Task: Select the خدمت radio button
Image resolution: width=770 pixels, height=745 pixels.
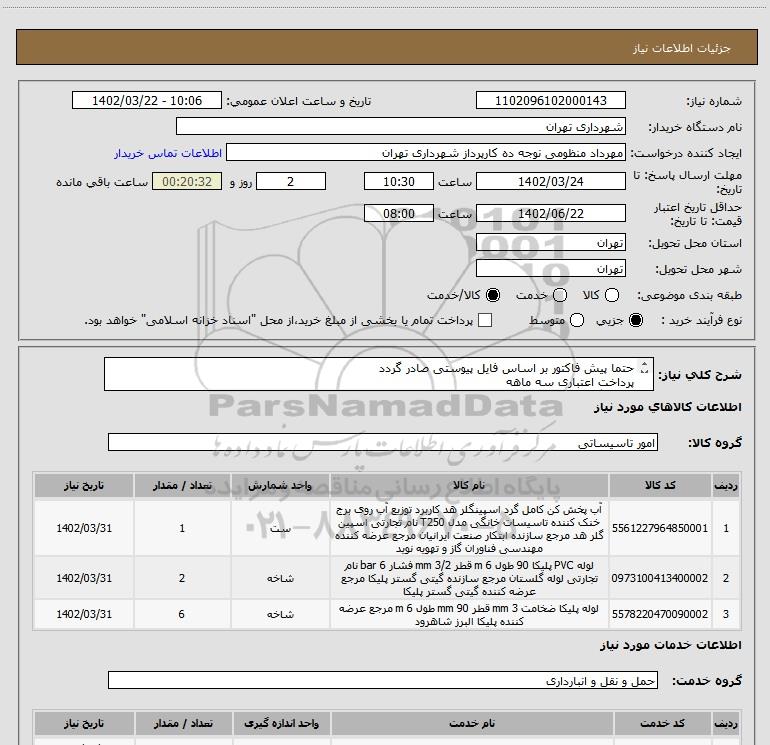Action: coord(560,295)
